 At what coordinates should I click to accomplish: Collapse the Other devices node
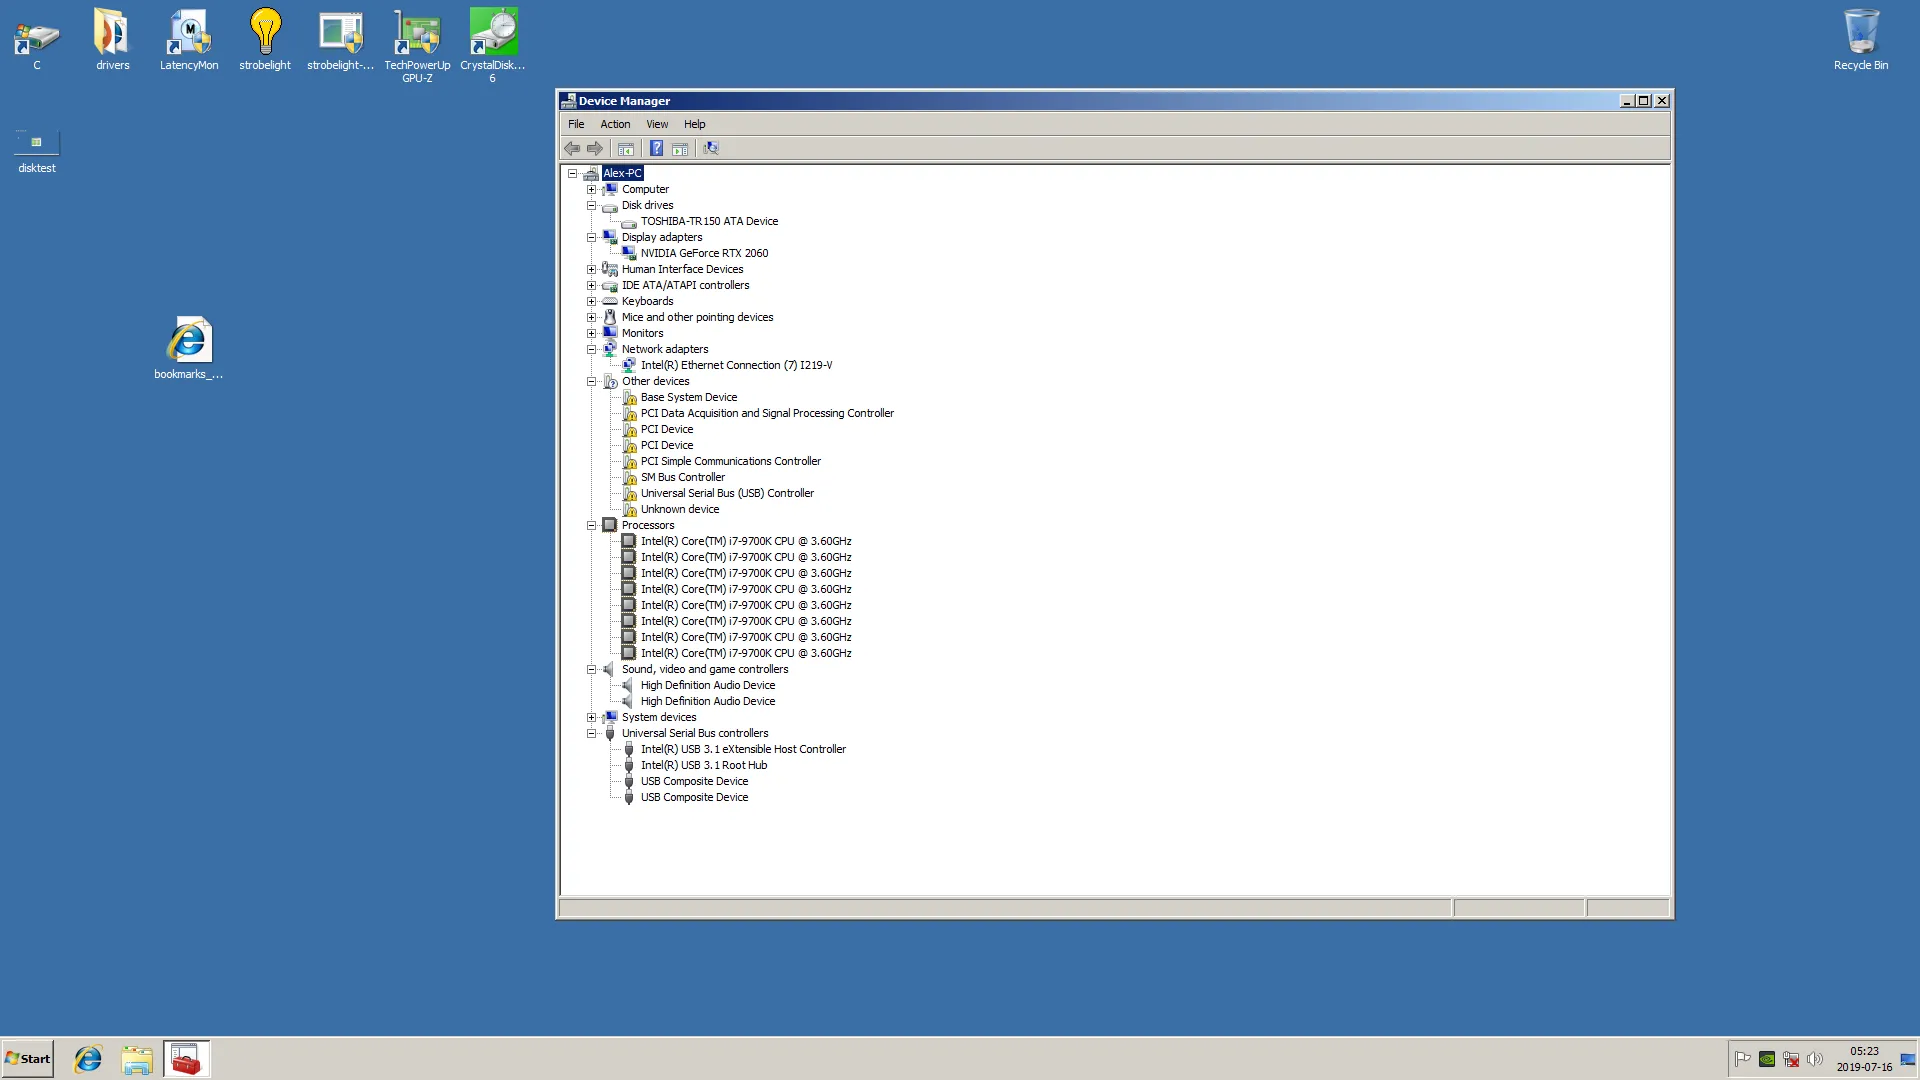click(591, 382)
